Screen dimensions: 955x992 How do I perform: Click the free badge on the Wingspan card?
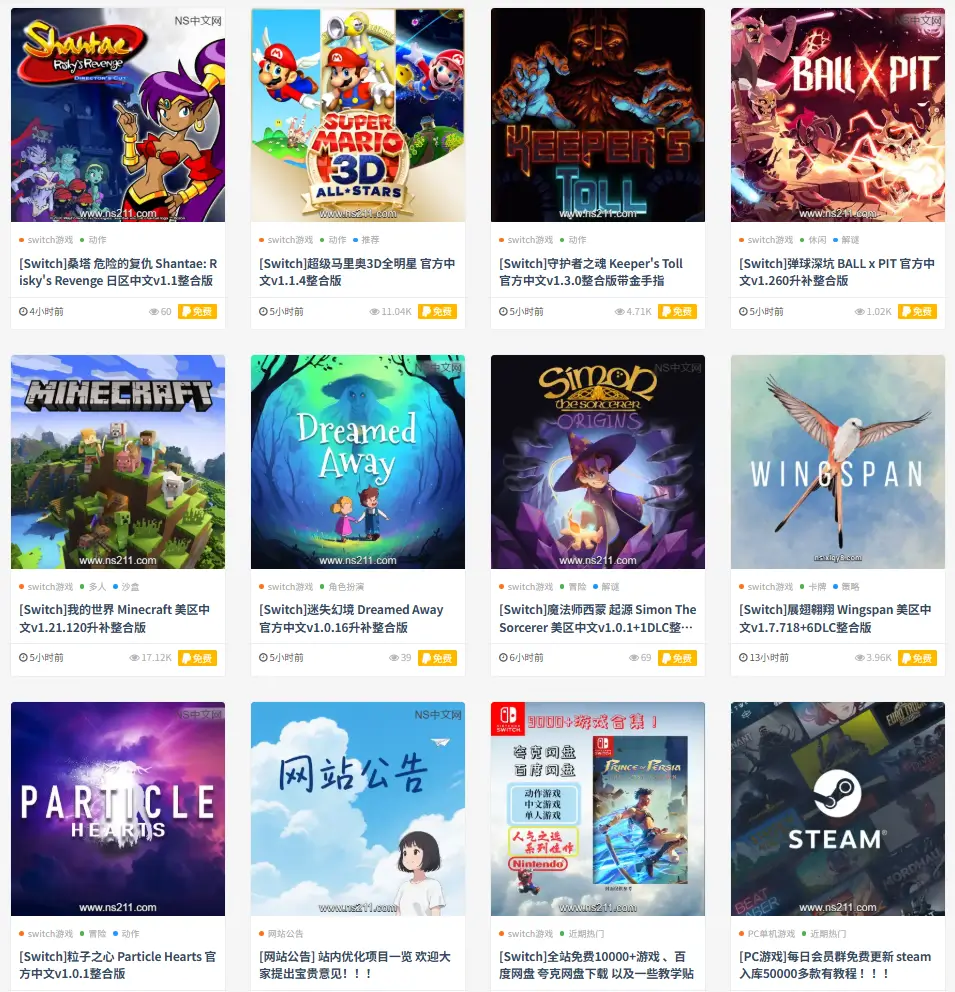(x=917, y=658)
